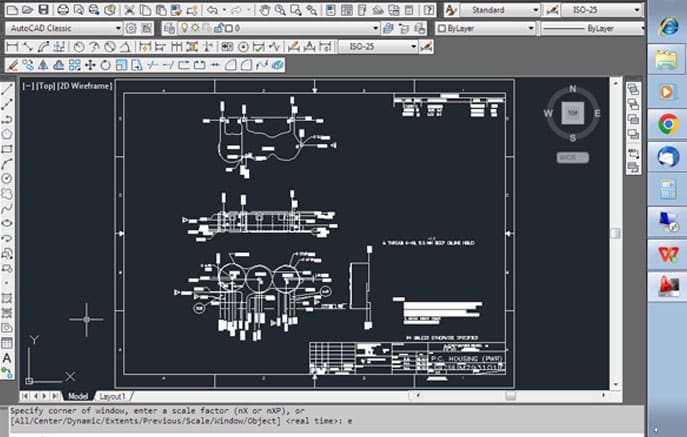The image size is (687, 437).
Task: Click the W direction on the ViewCube
Action: coord(548,114)
